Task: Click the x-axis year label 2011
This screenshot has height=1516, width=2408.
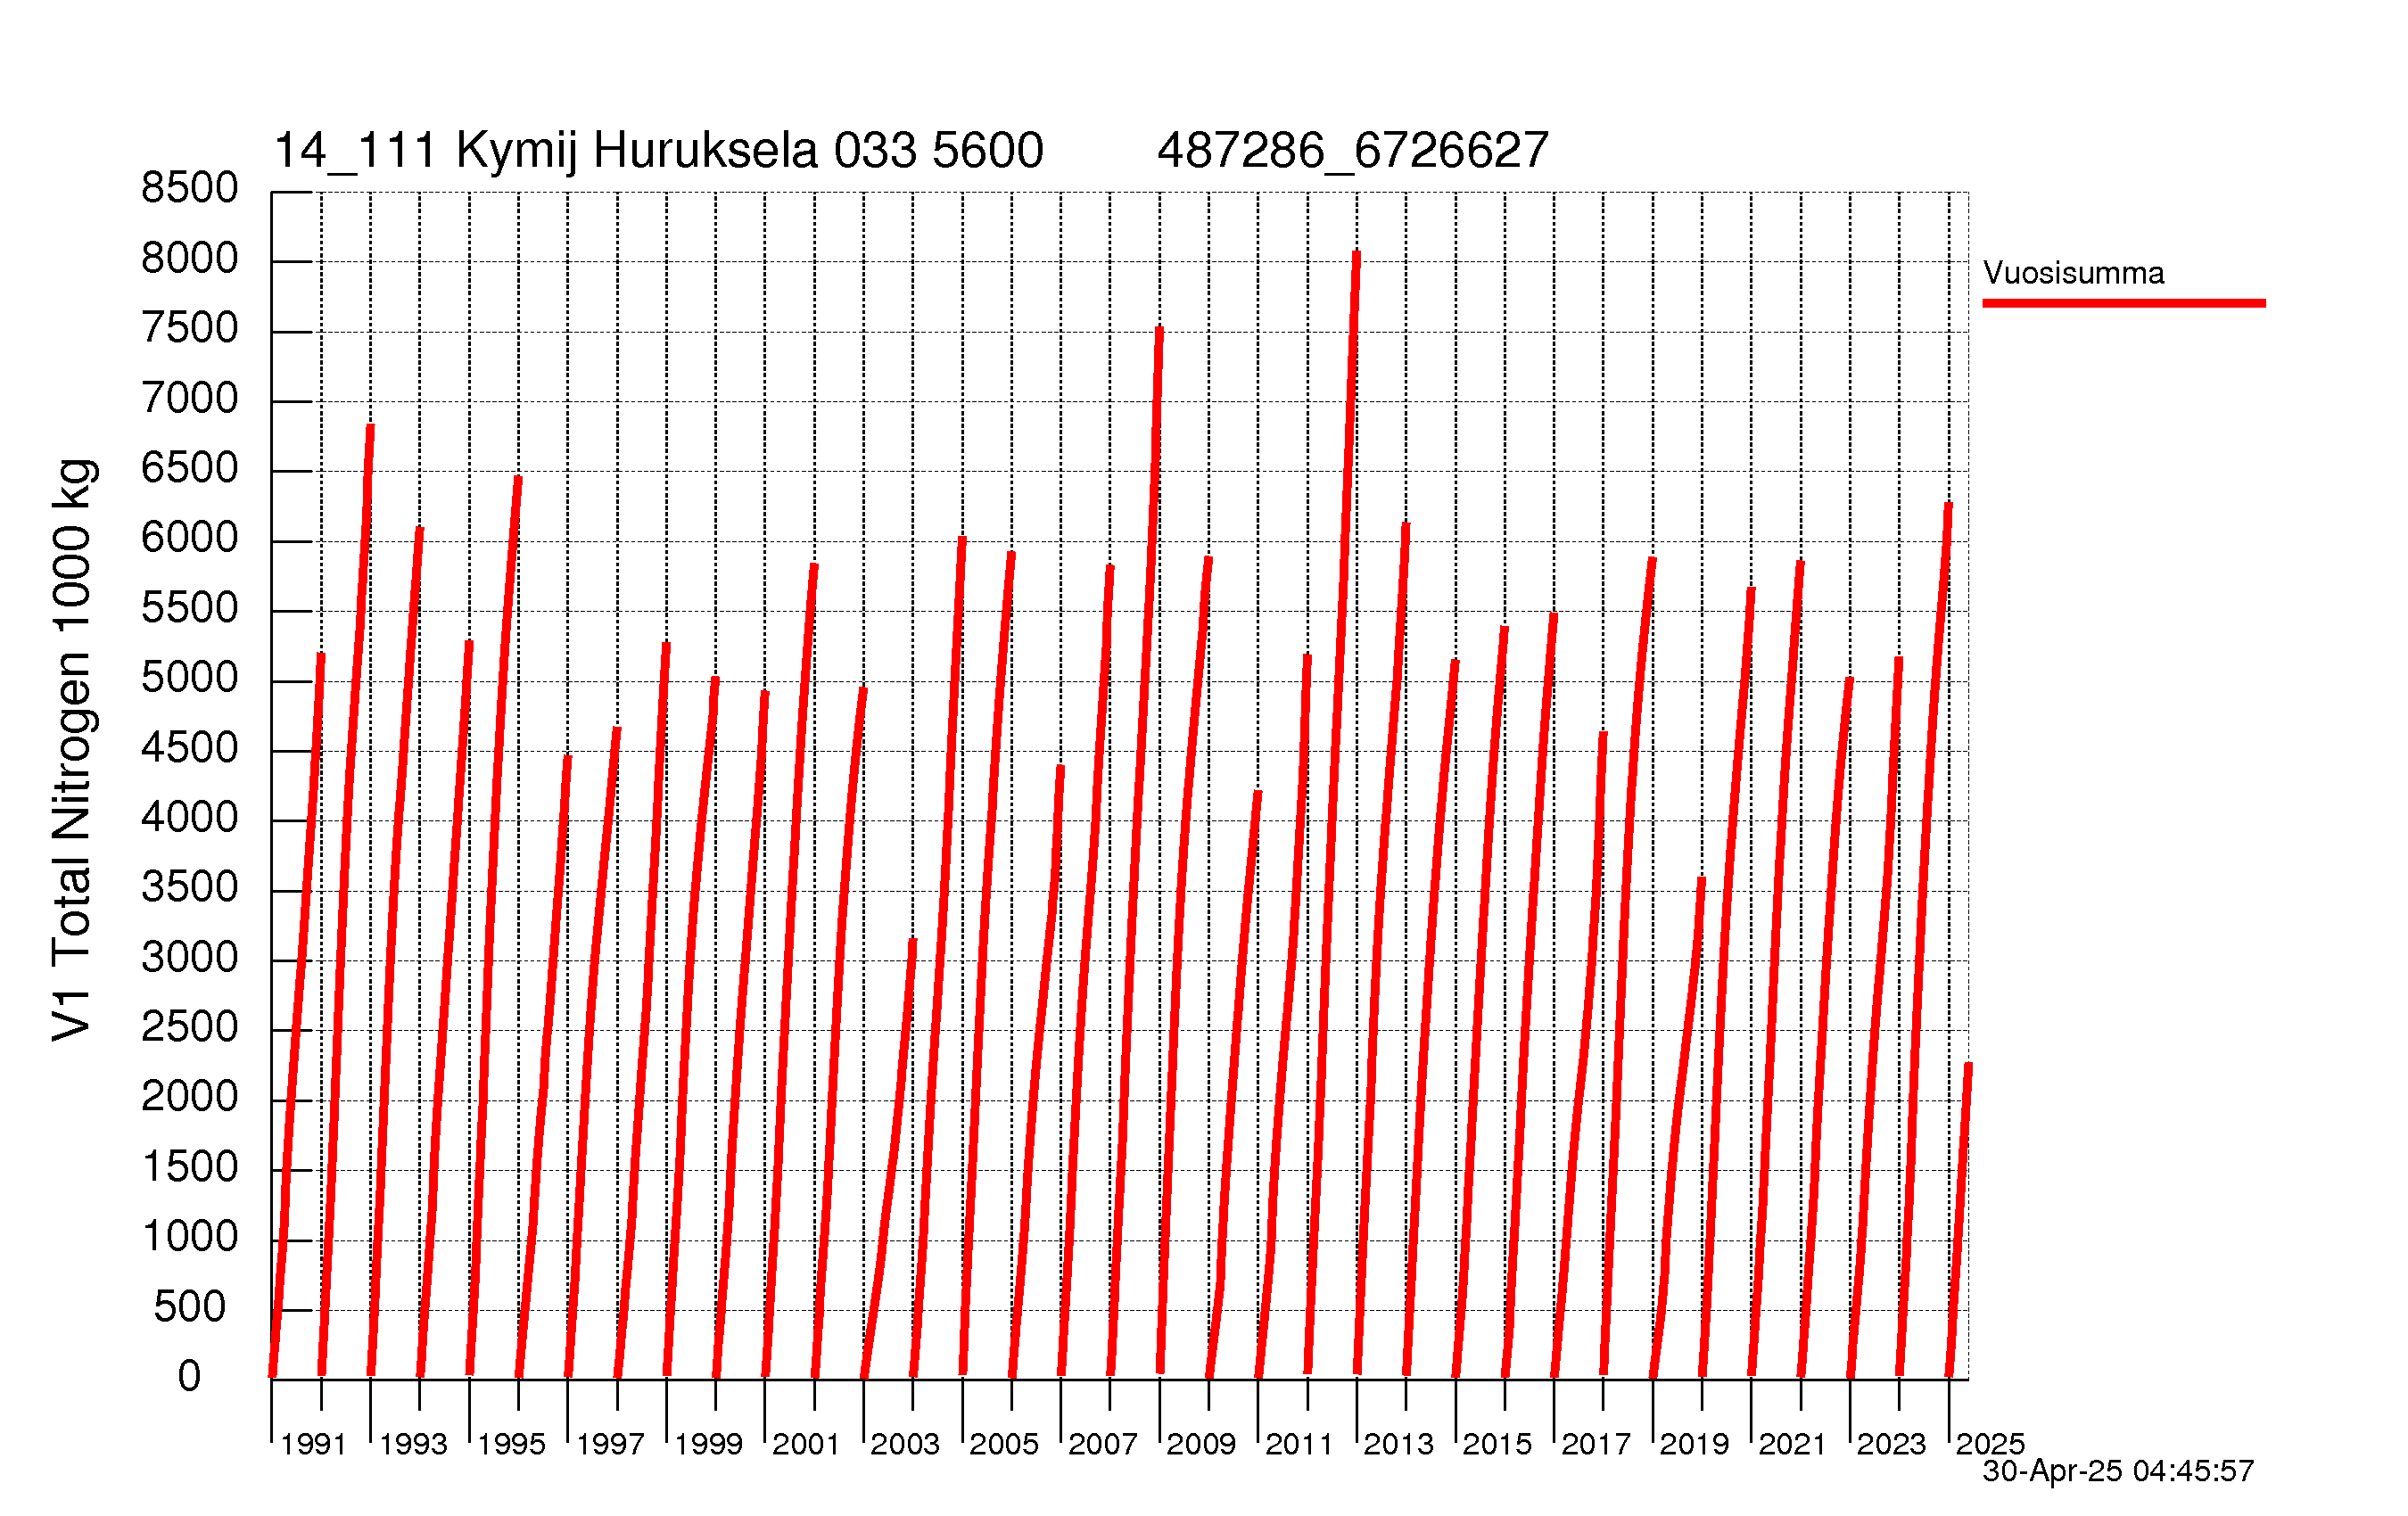Action: [x=1300, y=1444]
